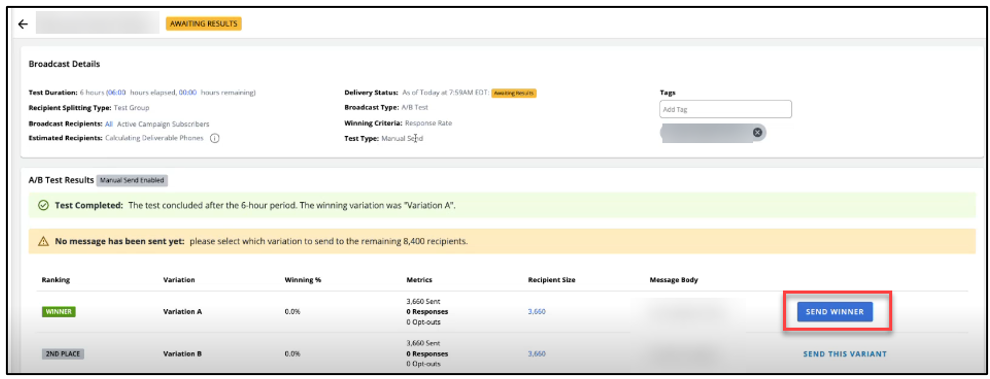Click the 00:00 hours remaining value
The height and width of the screenshot is (379, 990).
(188, 93)
